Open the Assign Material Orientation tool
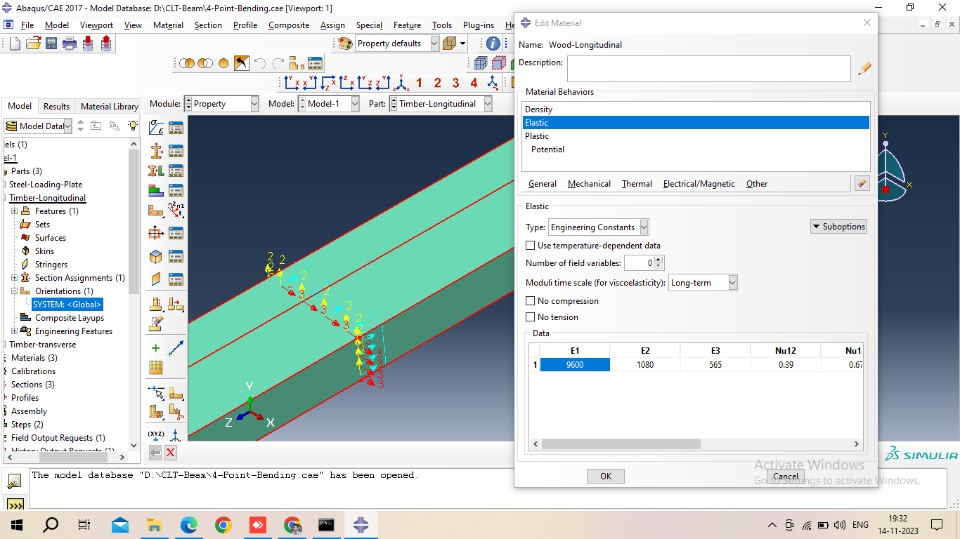 pyautogui.click(x=156, y=211)
